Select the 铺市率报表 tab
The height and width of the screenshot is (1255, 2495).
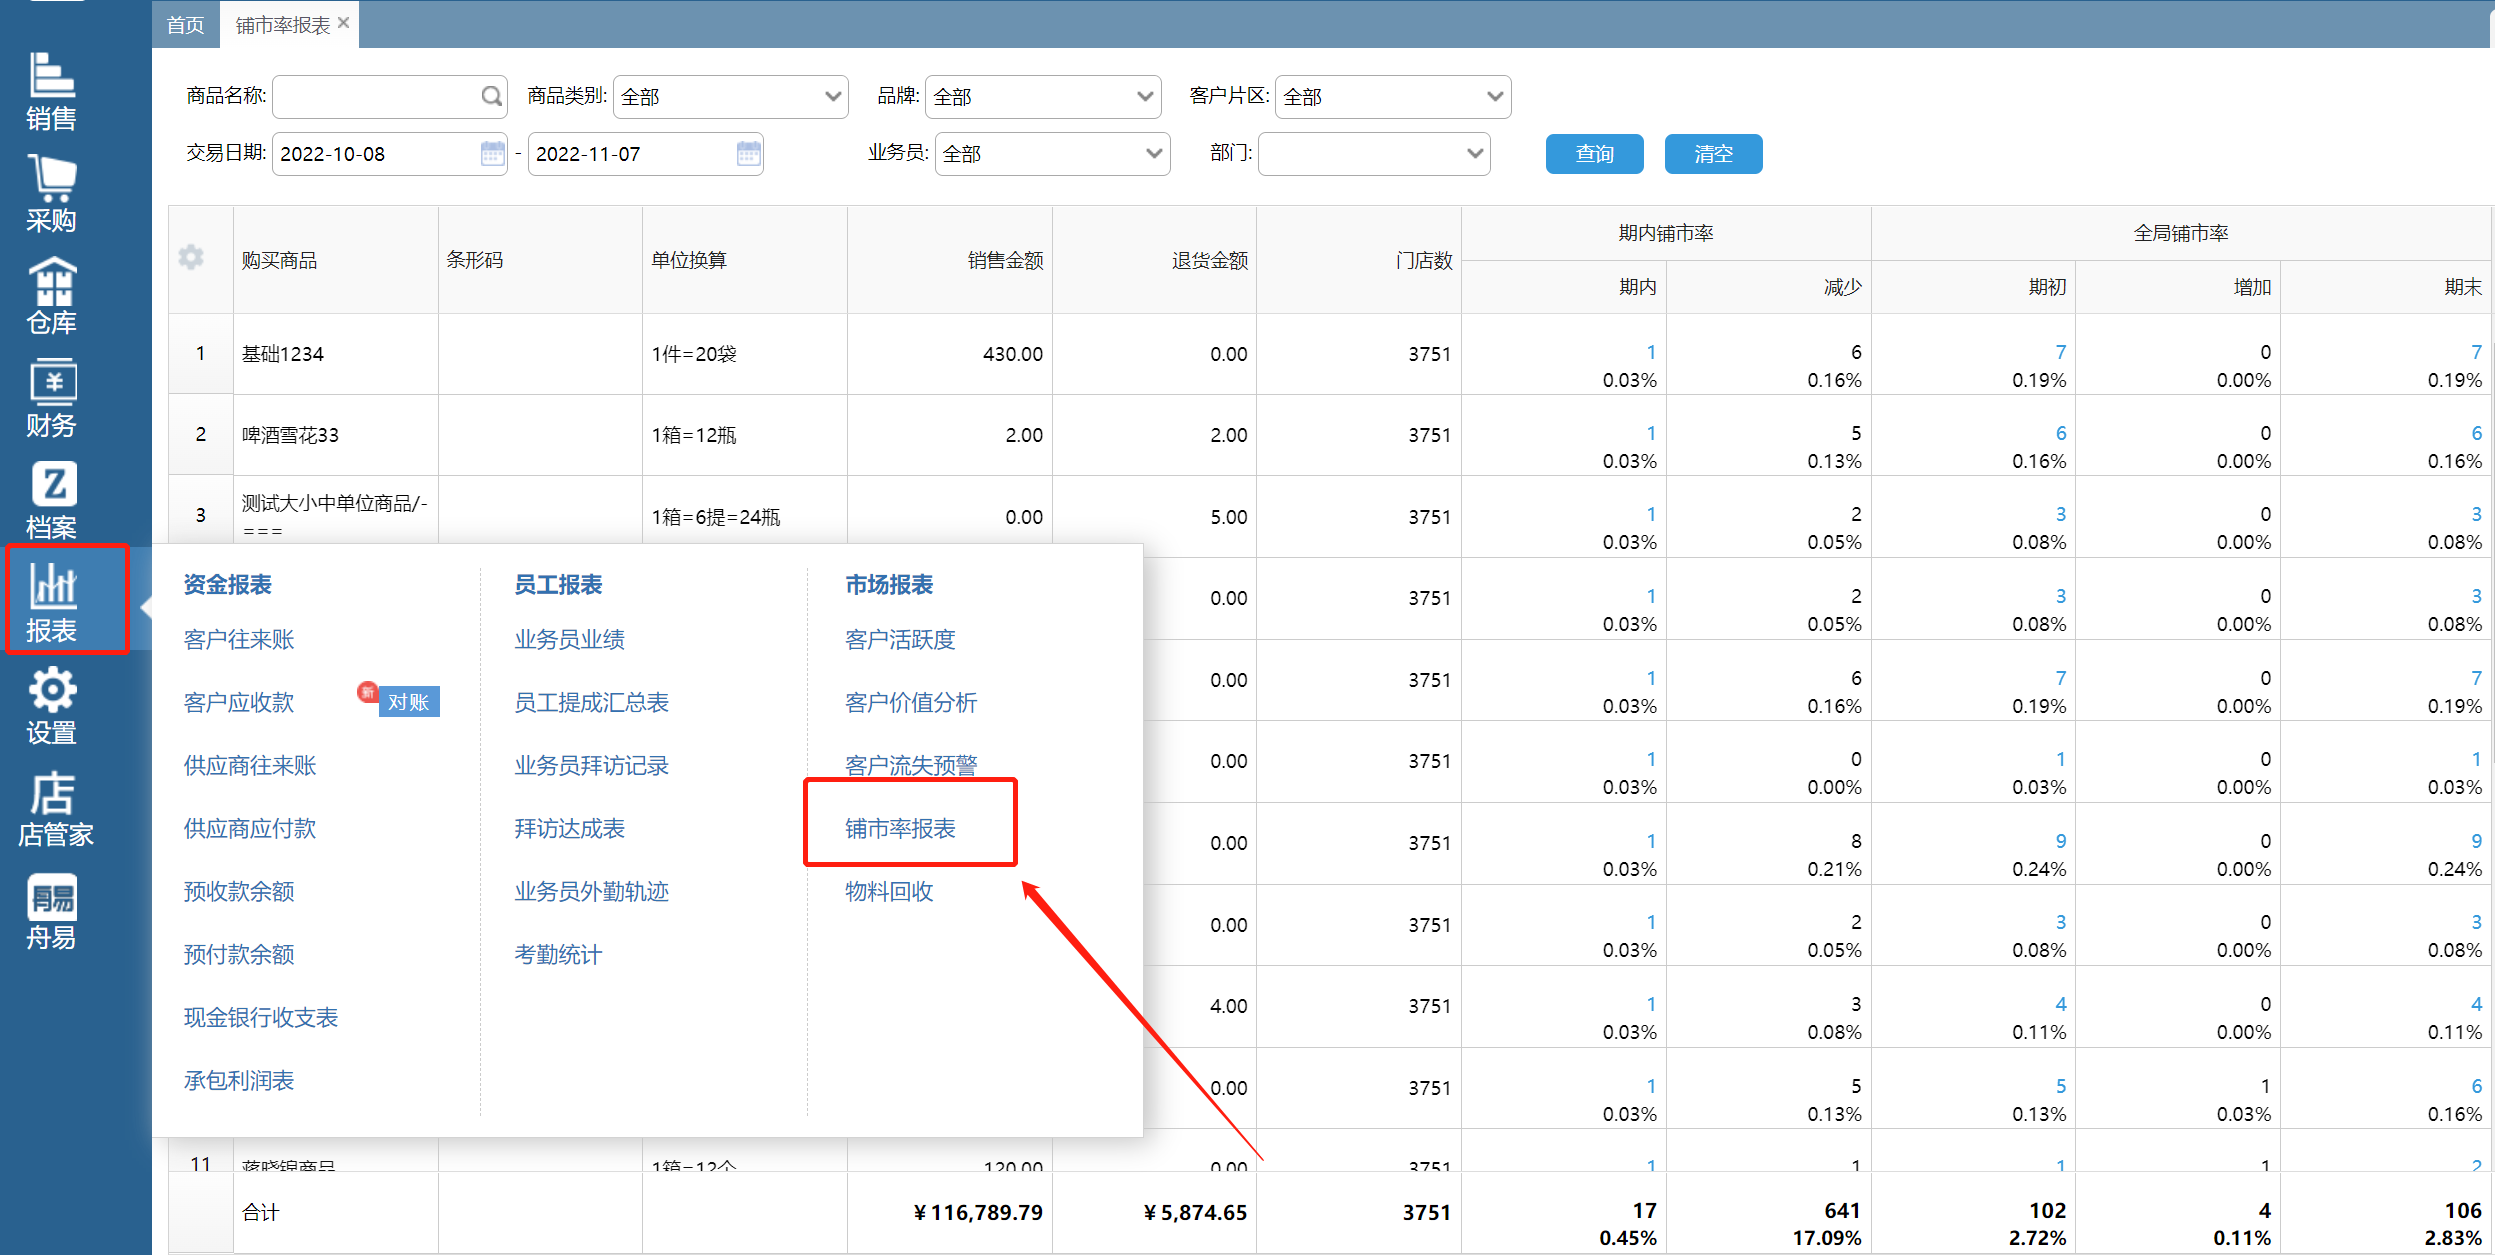282,25
